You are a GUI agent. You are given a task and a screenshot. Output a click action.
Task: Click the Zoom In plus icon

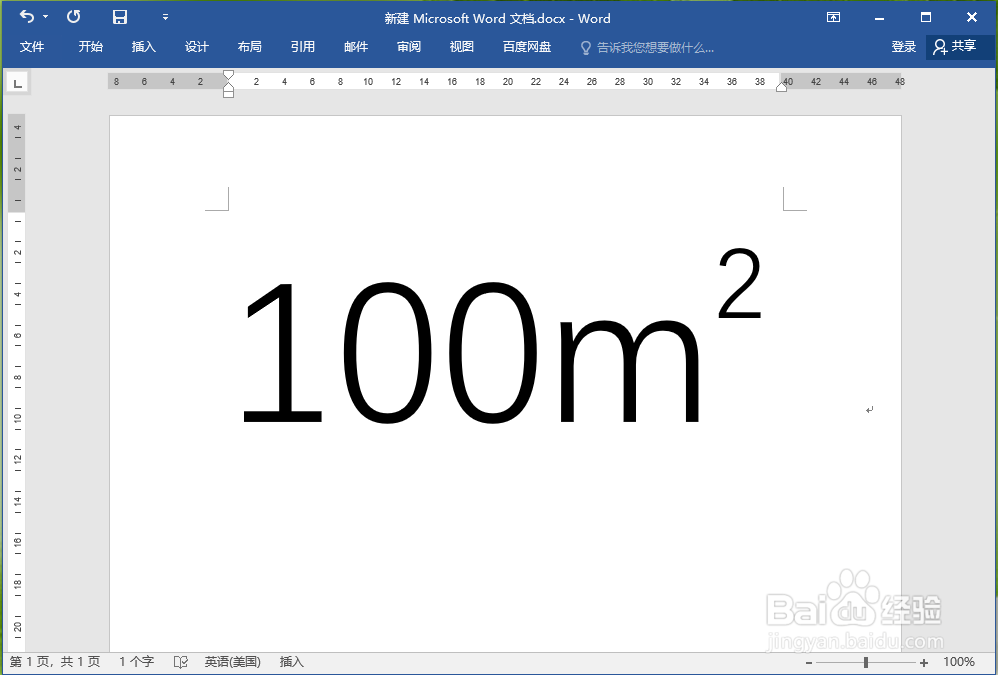[923, 661]
